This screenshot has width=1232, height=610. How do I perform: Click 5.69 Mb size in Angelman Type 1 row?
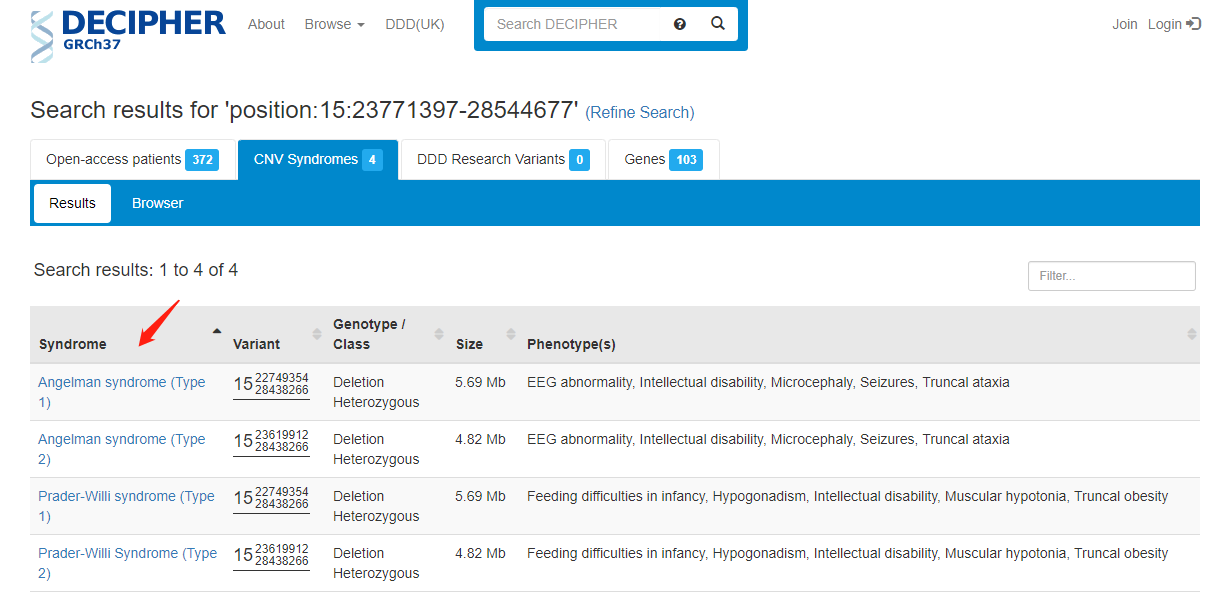point(480,382)
